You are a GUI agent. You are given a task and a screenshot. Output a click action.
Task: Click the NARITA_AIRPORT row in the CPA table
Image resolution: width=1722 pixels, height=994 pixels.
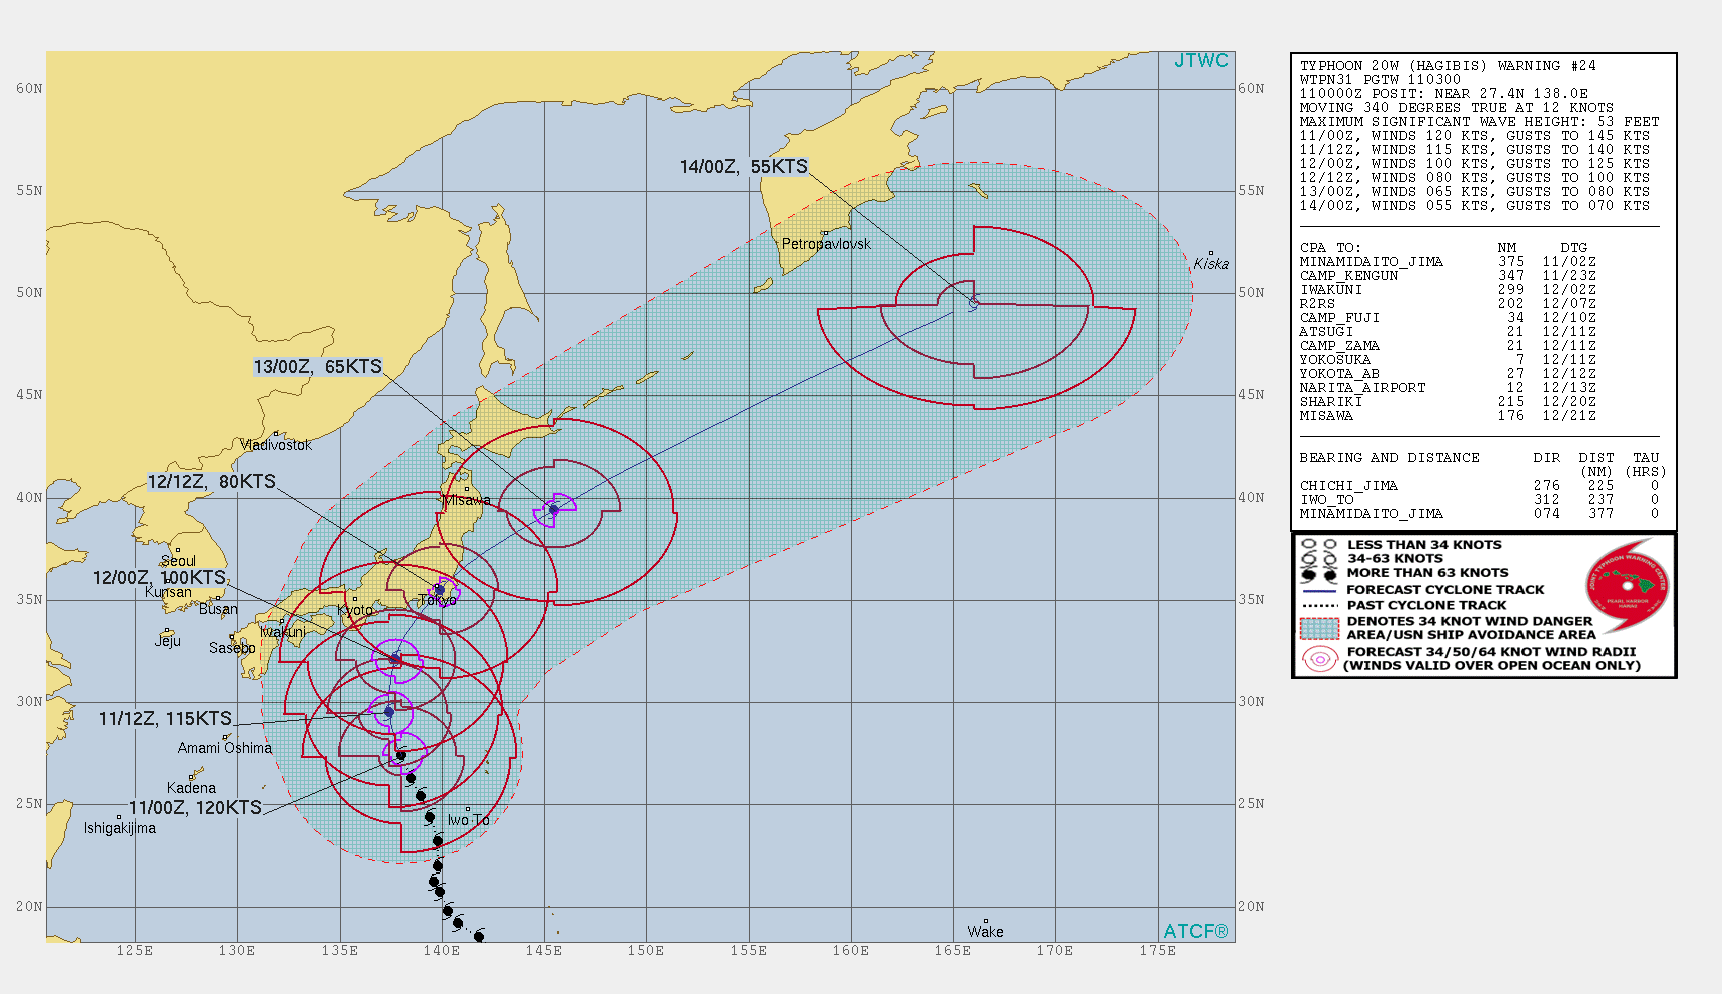(x=1447, y=388)
